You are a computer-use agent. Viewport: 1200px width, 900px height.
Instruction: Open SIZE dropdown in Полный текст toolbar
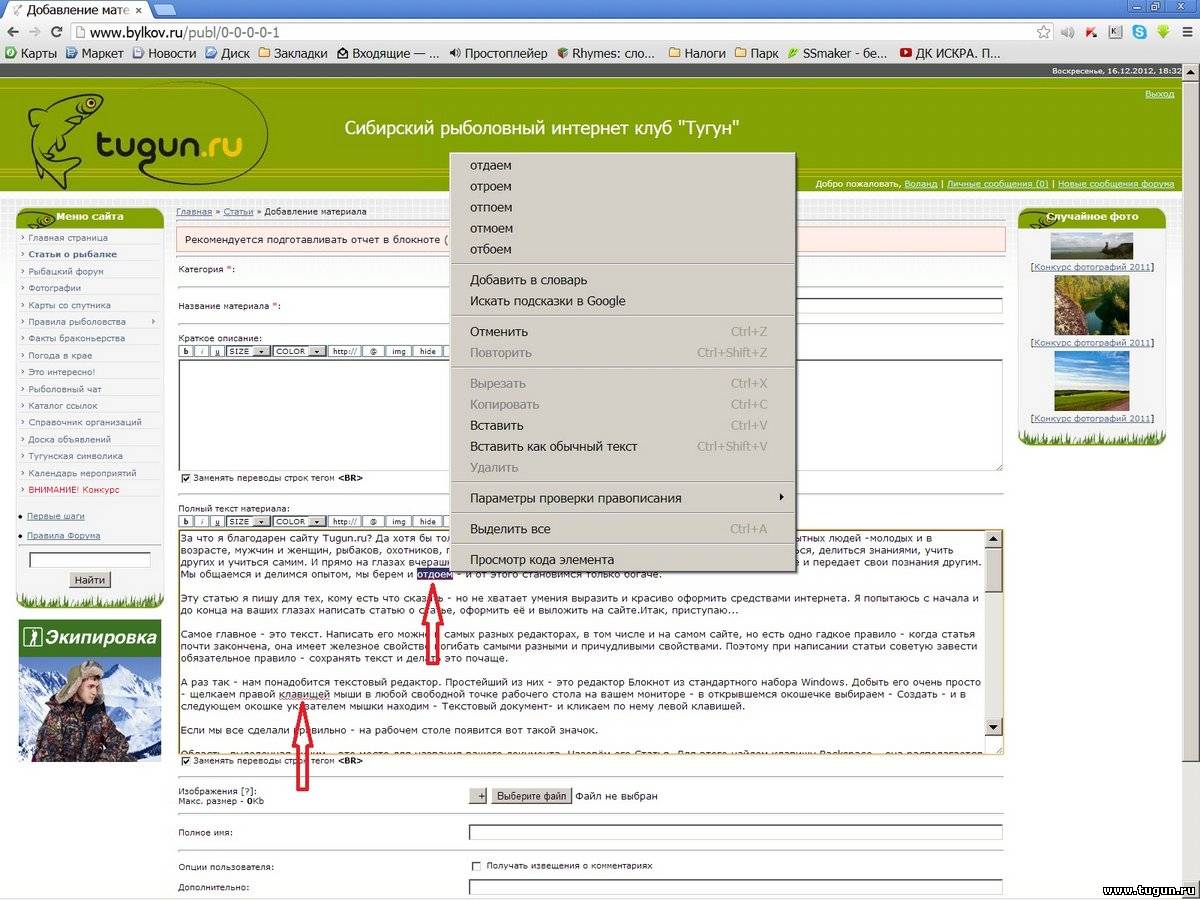pyautogui.click(x=247, y=522)
